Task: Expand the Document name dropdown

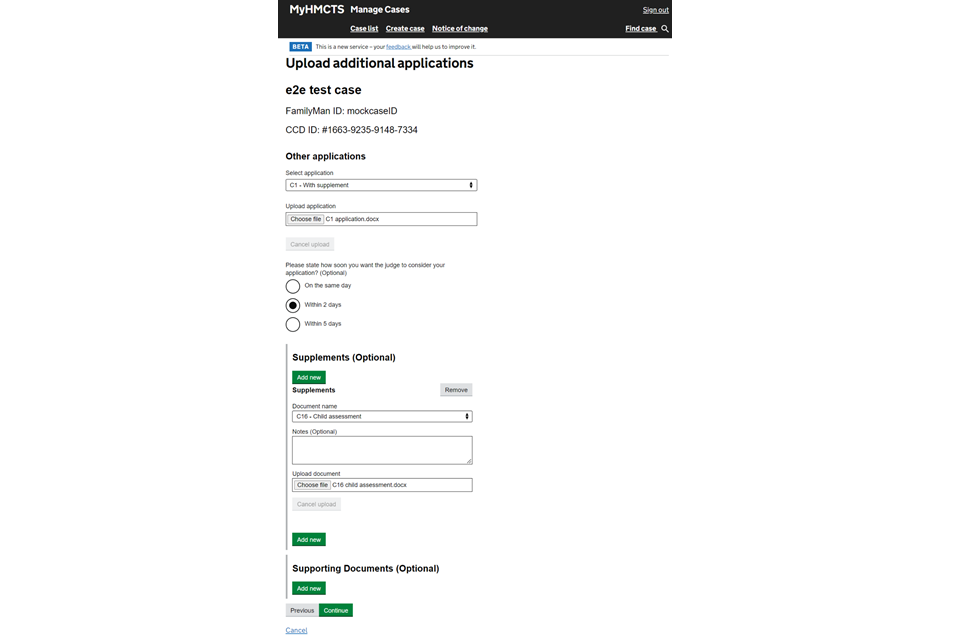Action: click(382, 416)
